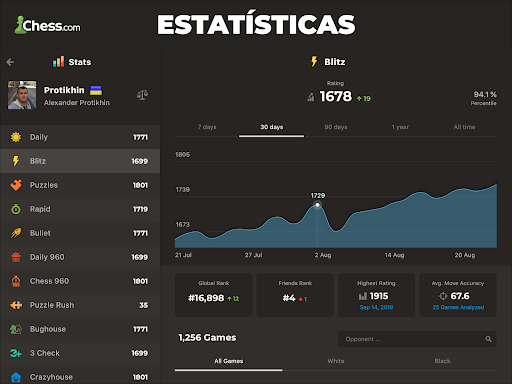Click the Crazyhouse house icon
This screenshot has width=512, height=384.
coord(16,377)
